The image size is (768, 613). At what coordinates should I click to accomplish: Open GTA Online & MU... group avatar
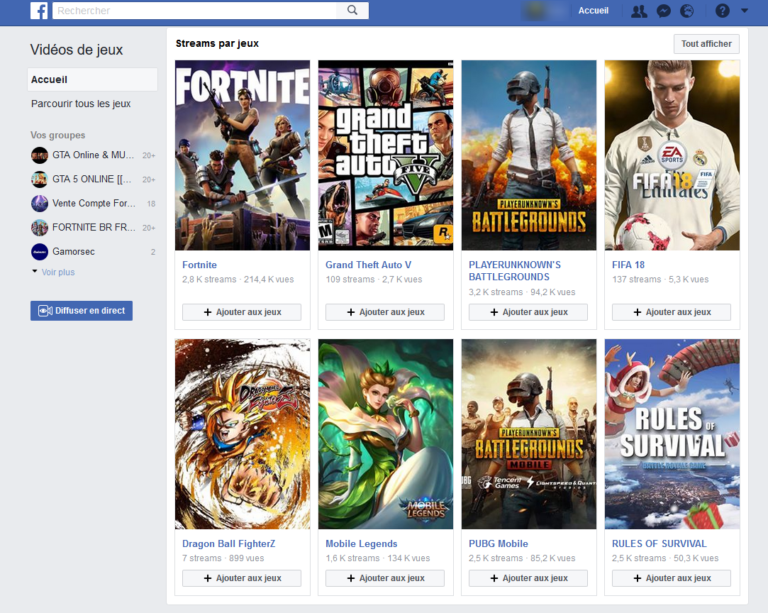(x=40, y=155)
